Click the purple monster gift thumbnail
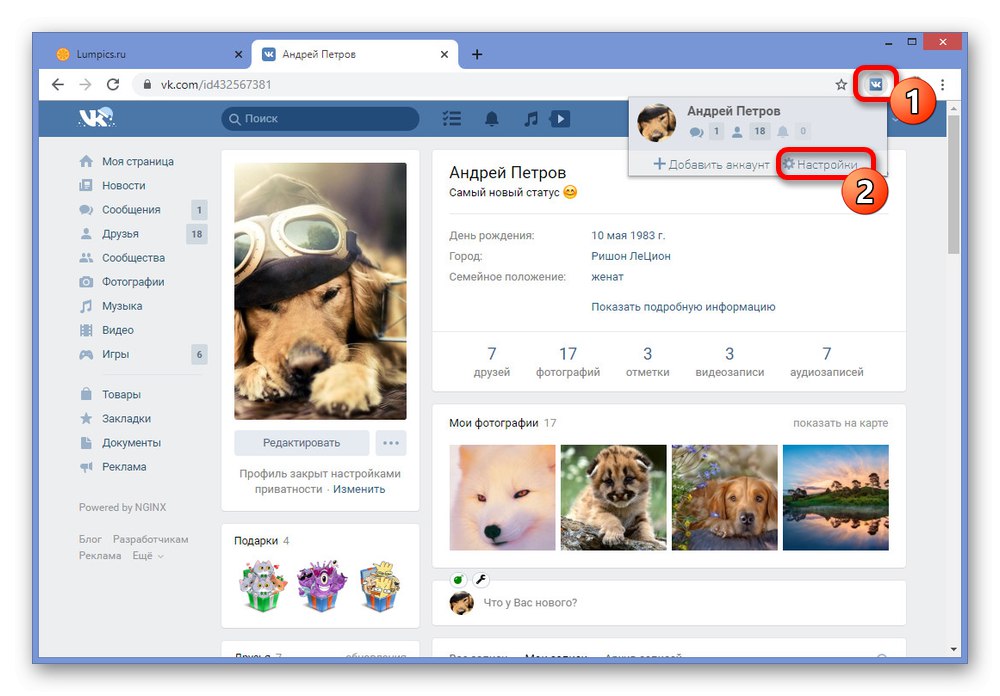1000x696 pixels. 321,586
